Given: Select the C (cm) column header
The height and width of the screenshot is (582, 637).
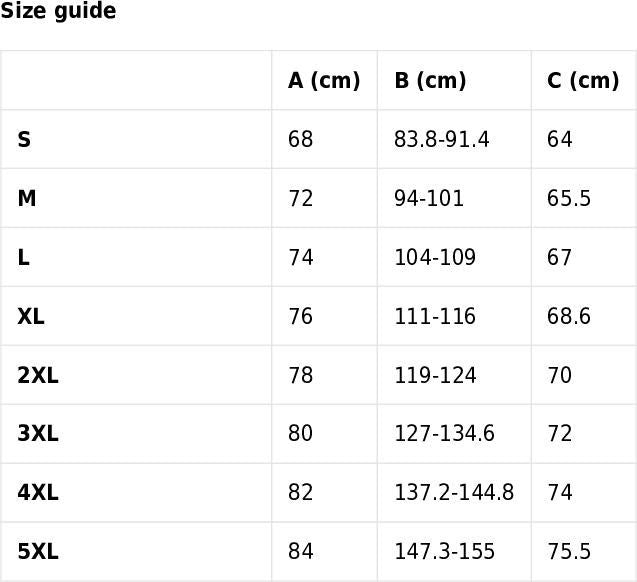Looking at the screenshot, I should [583, 81].
